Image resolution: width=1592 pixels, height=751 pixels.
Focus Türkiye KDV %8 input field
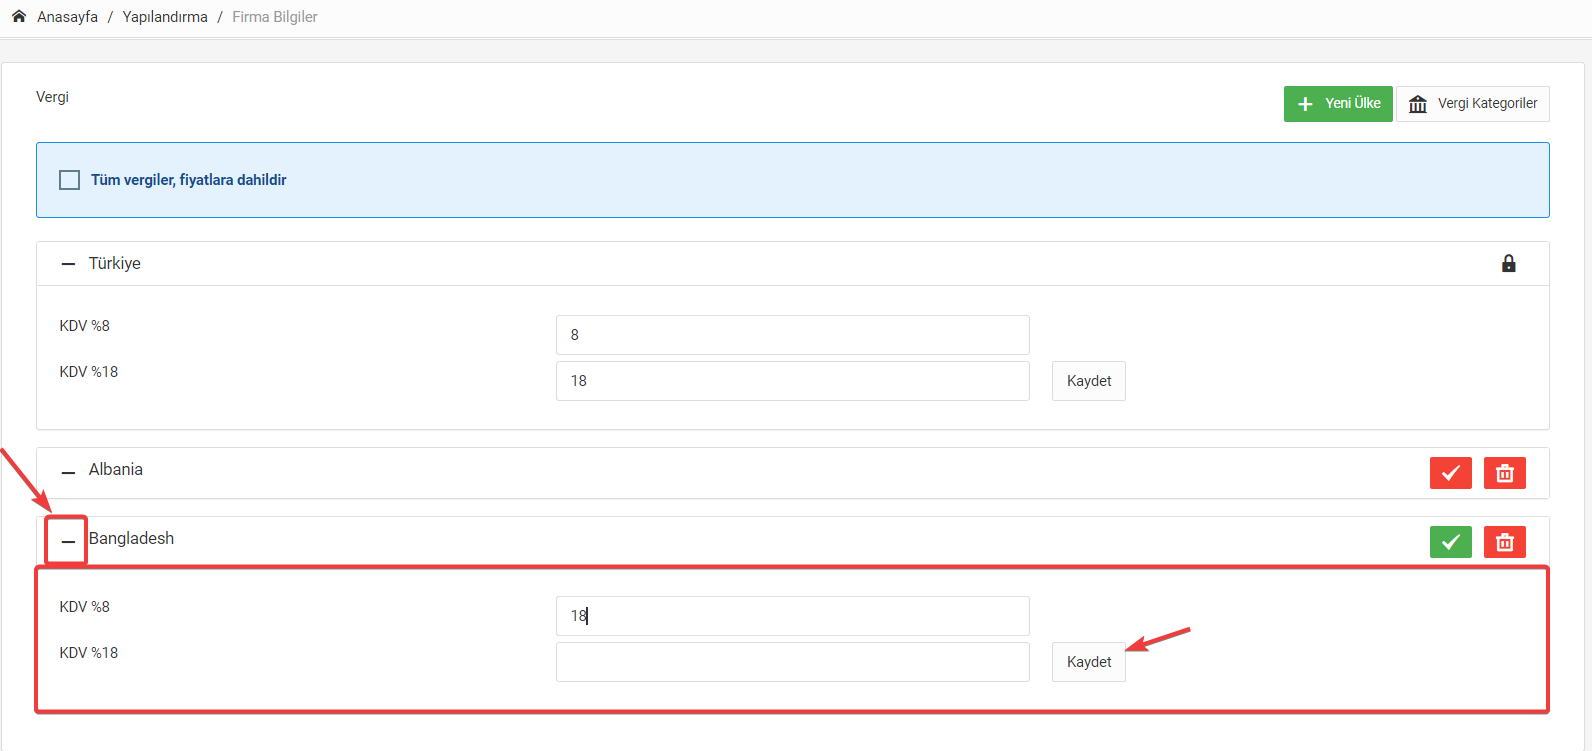coord(792,335)
